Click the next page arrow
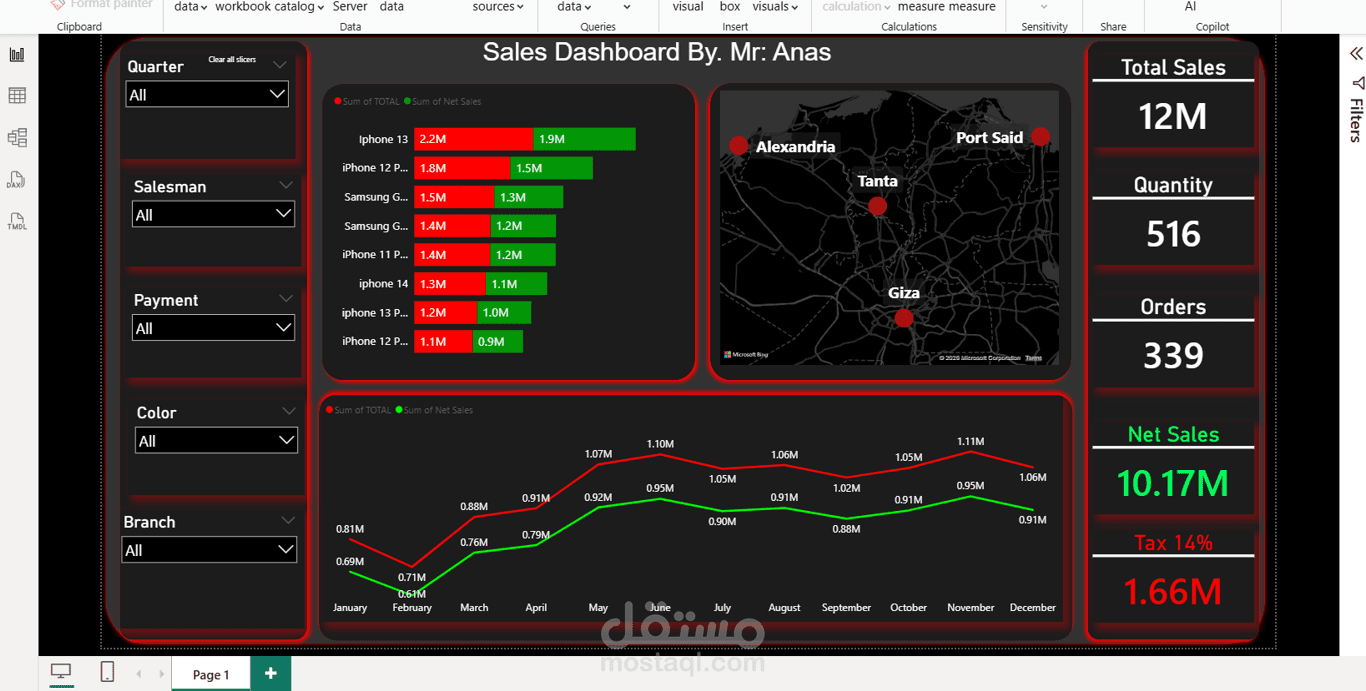The height and width of the screenshot is (691, 1366). pos(161,674)
